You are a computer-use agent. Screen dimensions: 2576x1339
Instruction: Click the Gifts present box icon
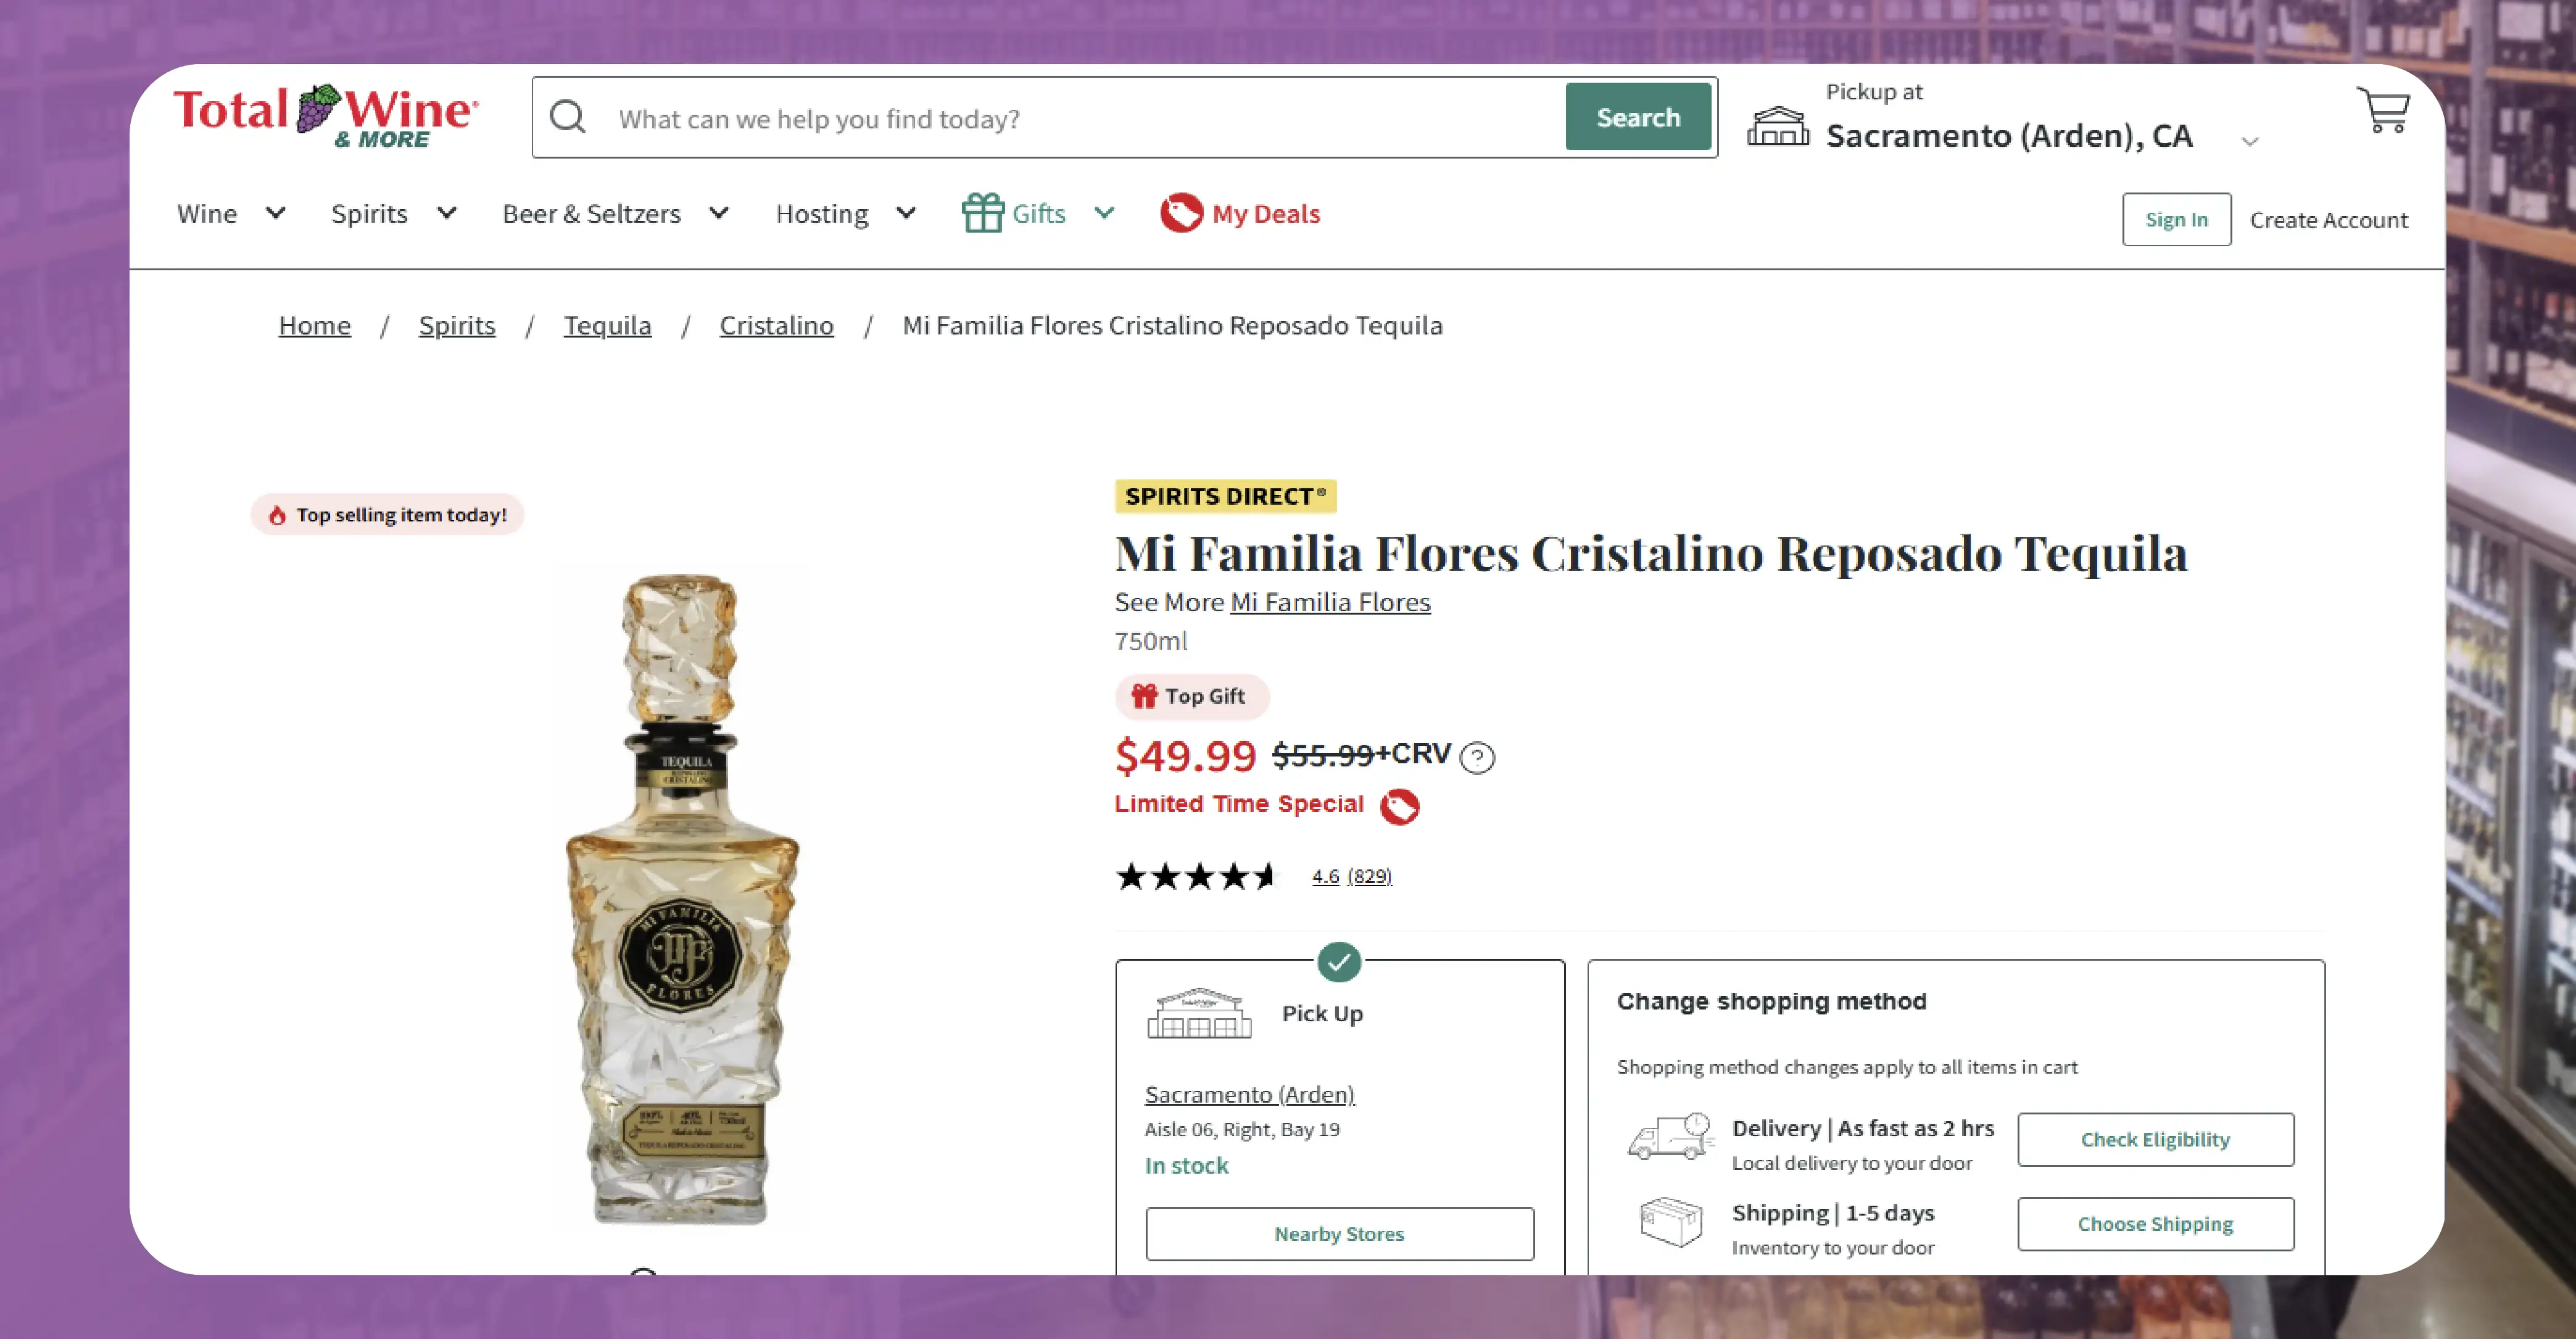[982, 213]
